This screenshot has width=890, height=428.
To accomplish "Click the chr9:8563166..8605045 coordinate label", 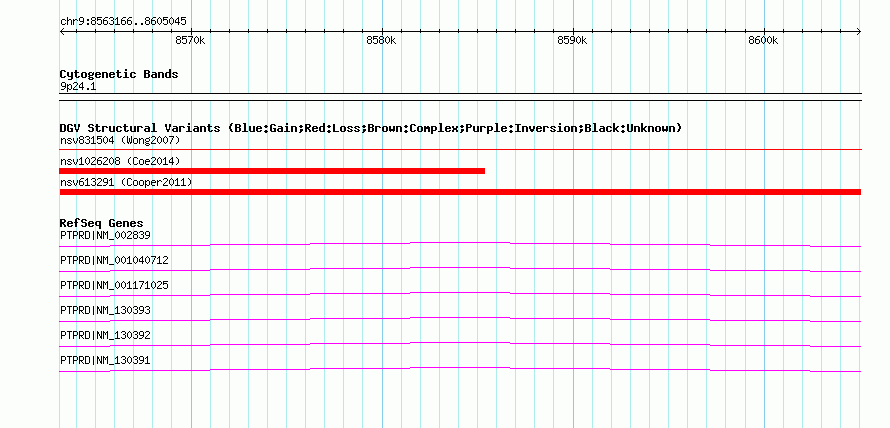I will (x=123, y=22).
